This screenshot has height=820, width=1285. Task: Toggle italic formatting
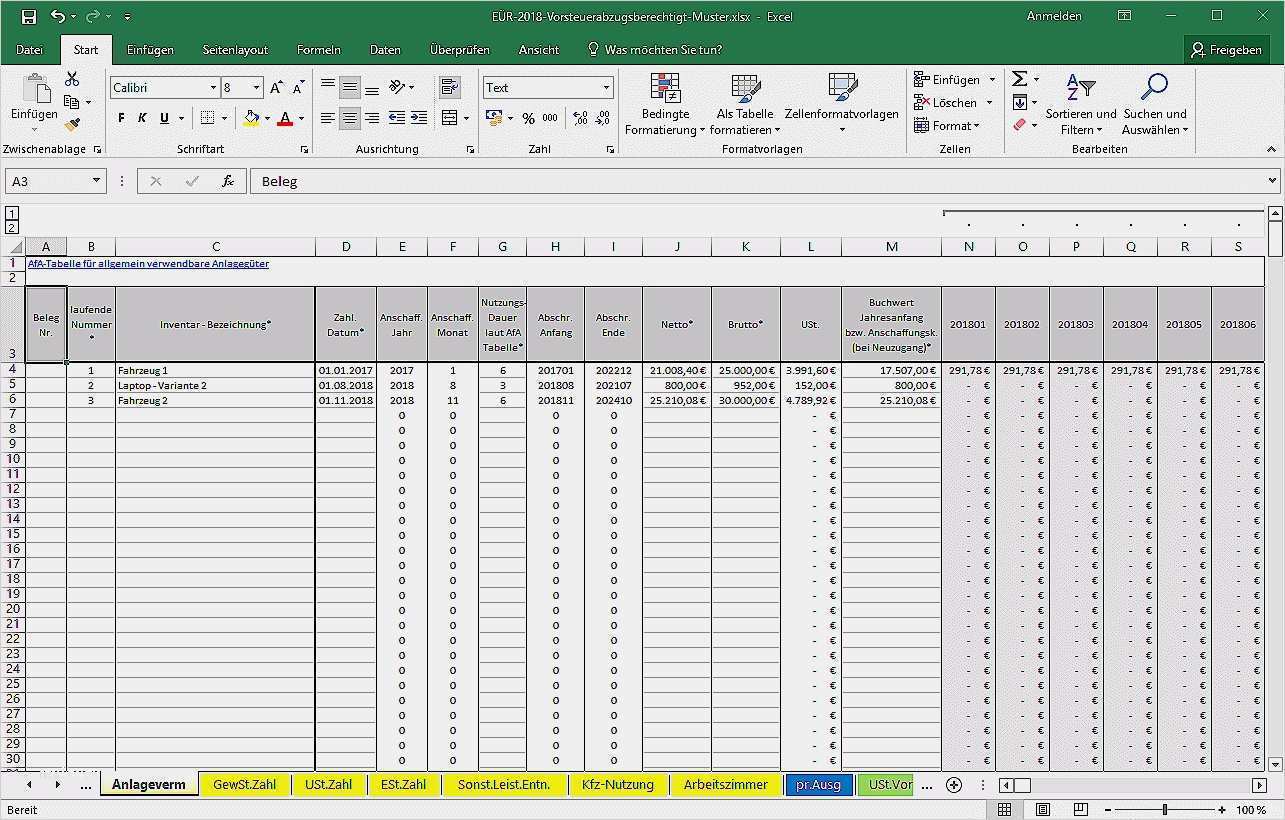pos(142,118)
